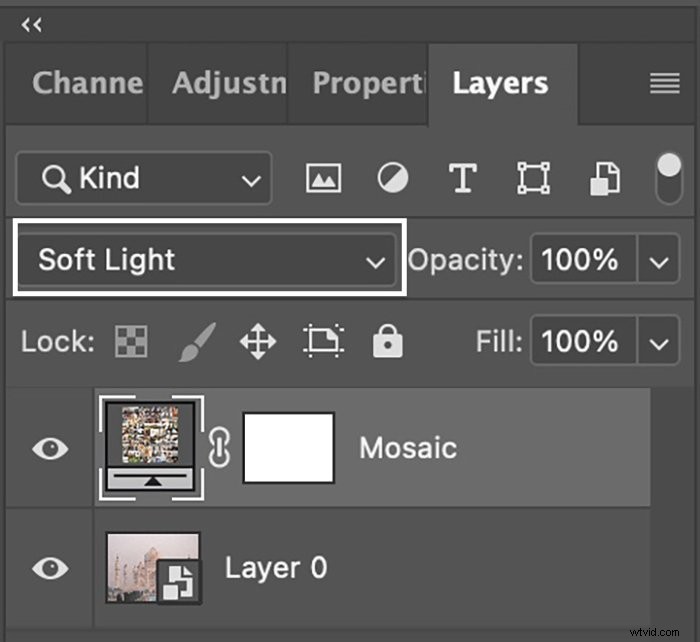Filter for smart objects
This screenshot has height=642, width=700.
(x=605, y=179)
